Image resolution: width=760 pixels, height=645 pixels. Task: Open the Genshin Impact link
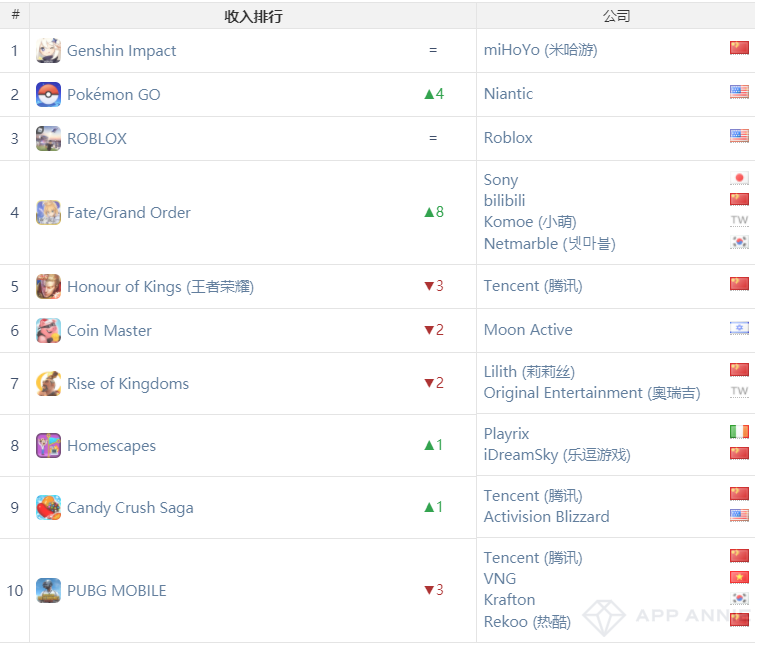[x=121, y=51]
